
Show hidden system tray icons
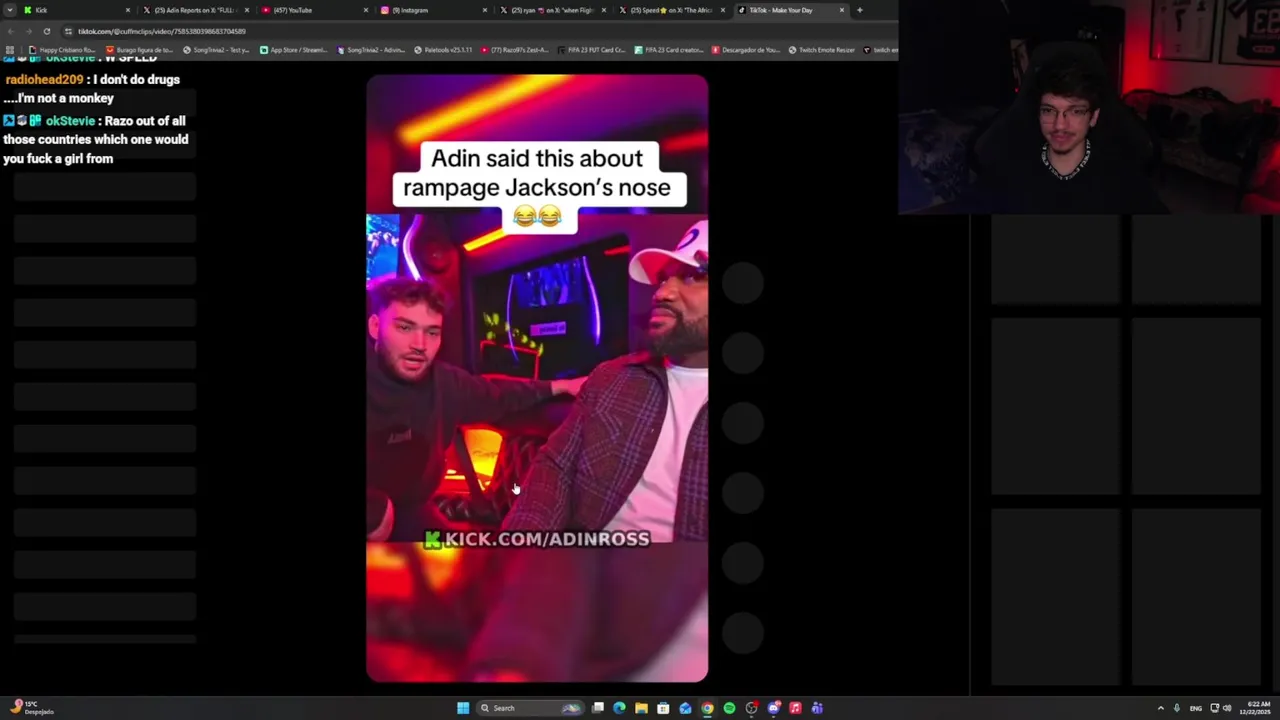pos(1161,708)
